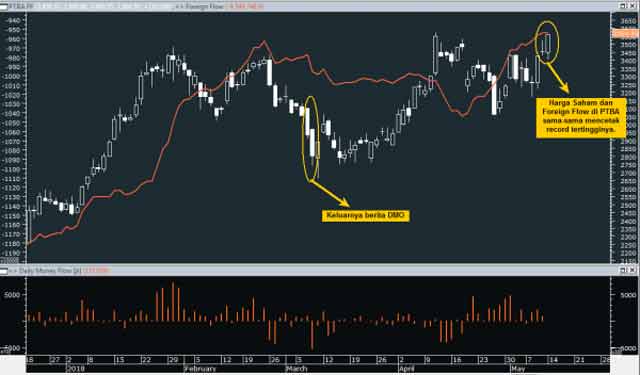Click the red Foreign Flow legend value

coord(245,7)
